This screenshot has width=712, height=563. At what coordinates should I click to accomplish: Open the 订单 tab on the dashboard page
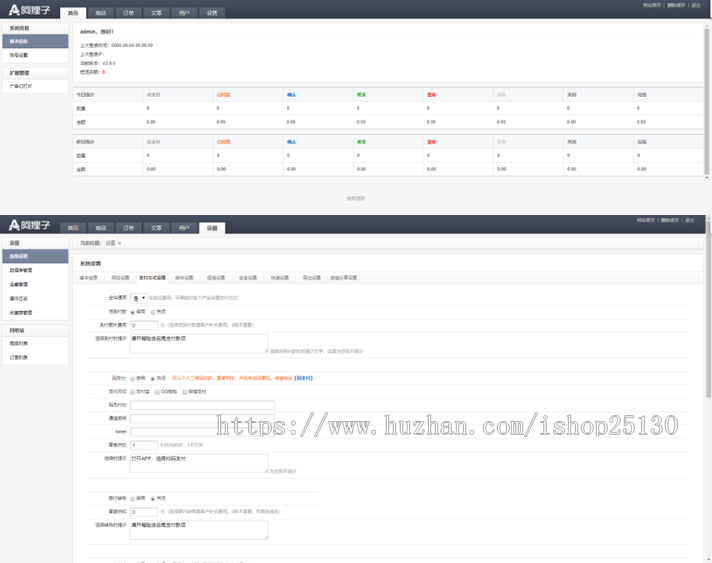click(x=129, y=13)
